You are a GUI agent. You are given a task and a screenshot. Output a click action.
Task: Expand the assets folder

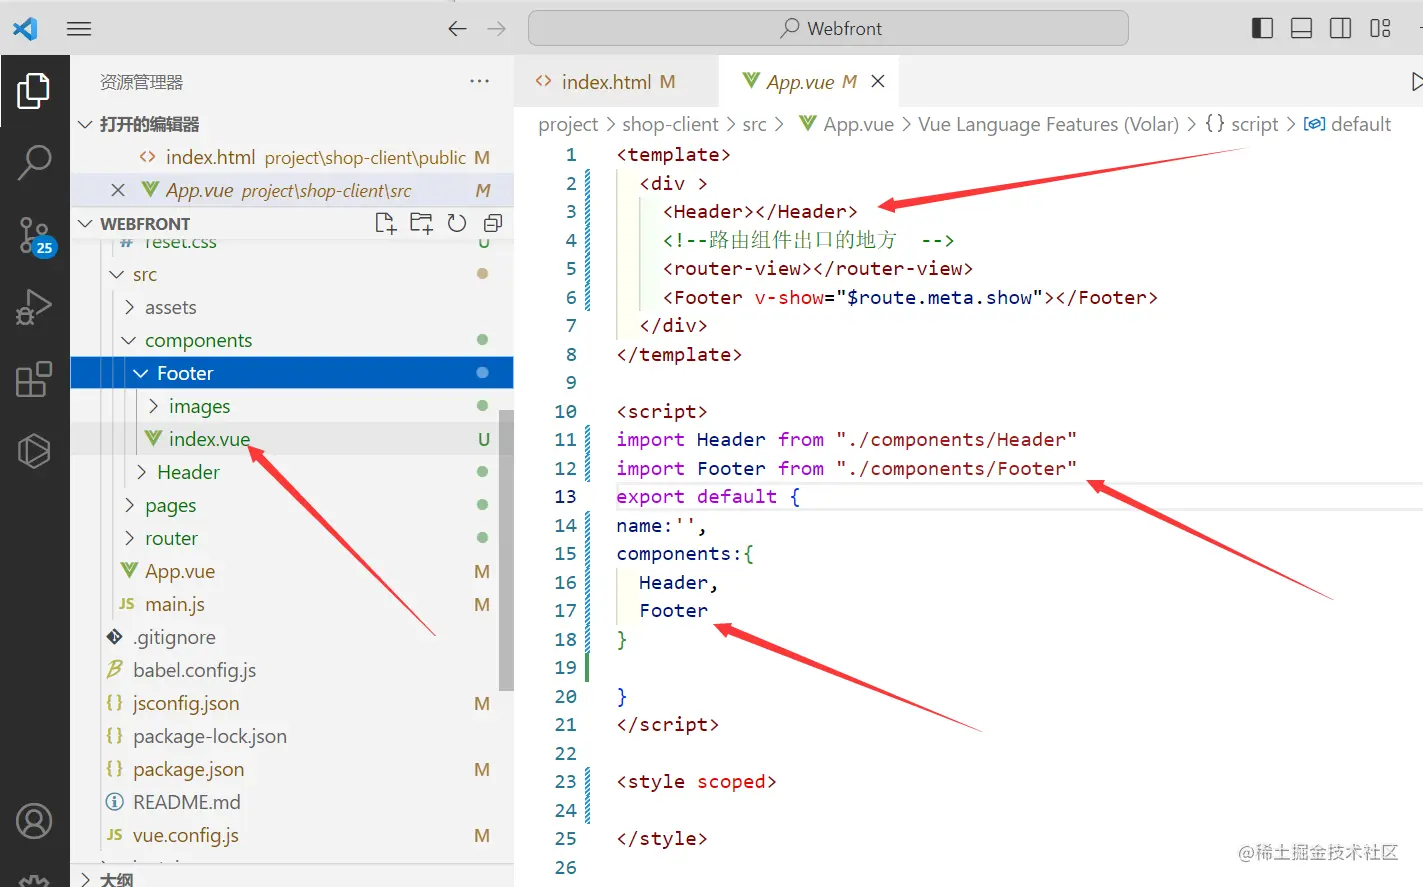(x=129, y=307)
